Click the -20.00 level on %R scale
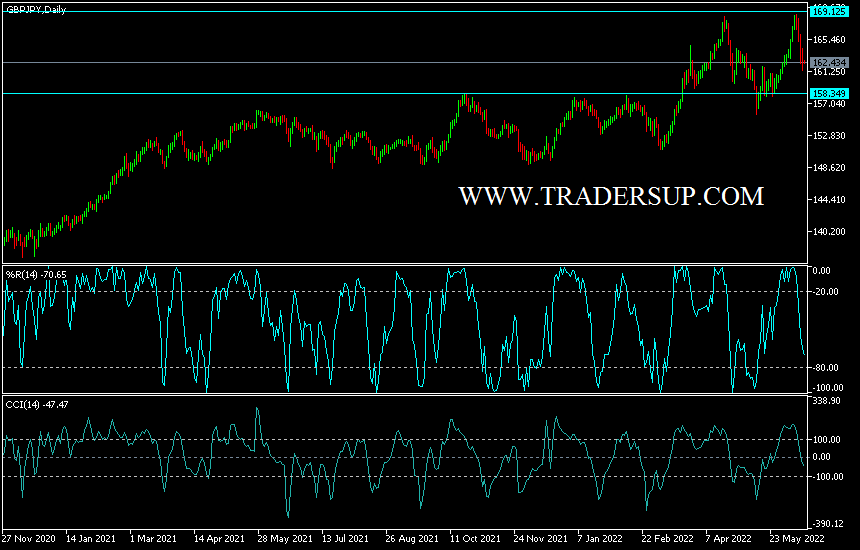The width and height of the screenshot is (860, 550). 826,292
